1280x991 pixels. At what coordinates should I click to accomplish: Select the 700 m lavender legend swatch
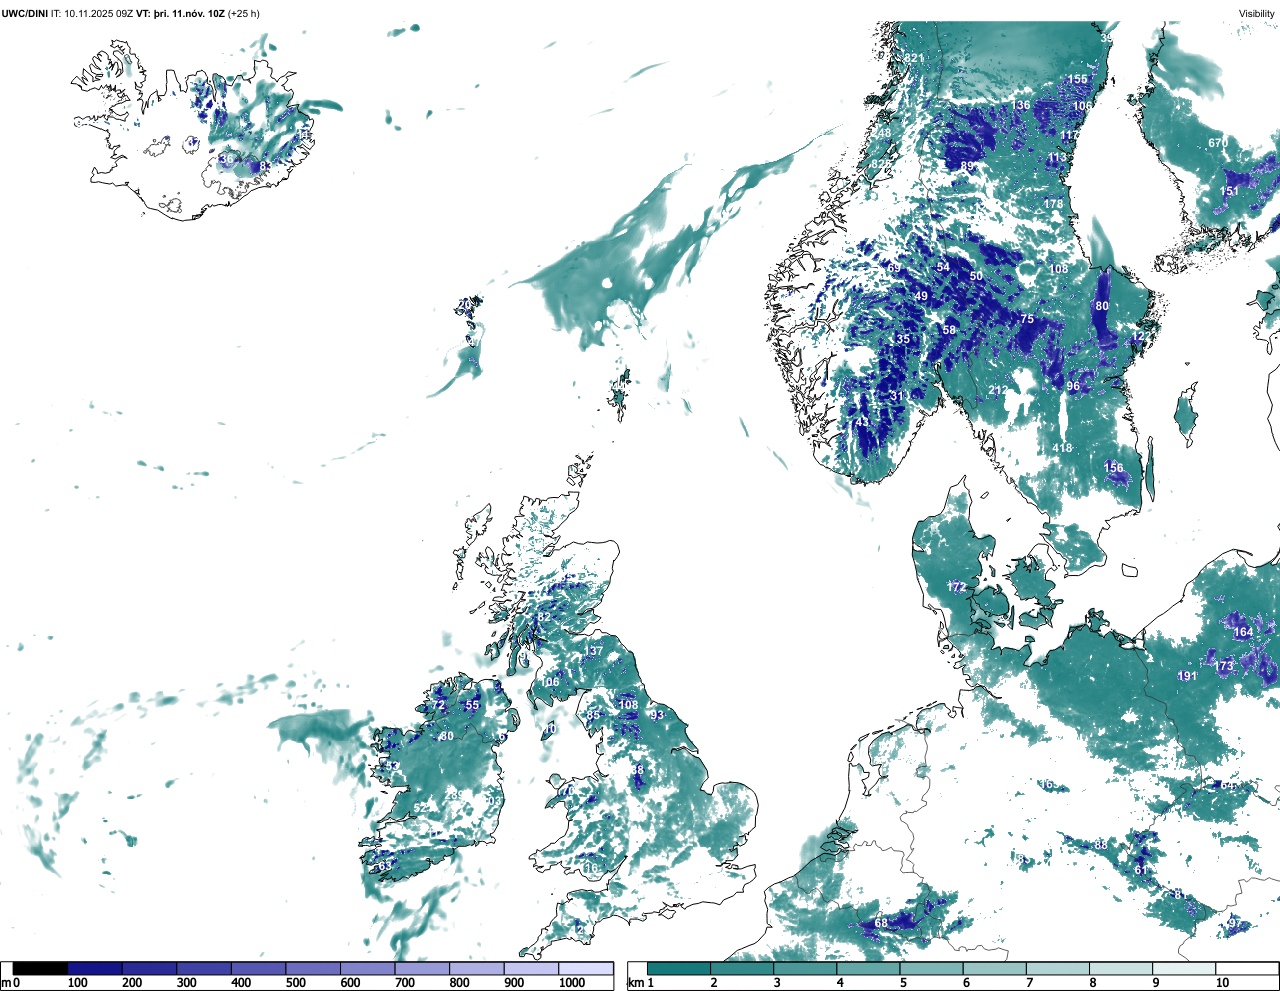[x=422, y=968]
